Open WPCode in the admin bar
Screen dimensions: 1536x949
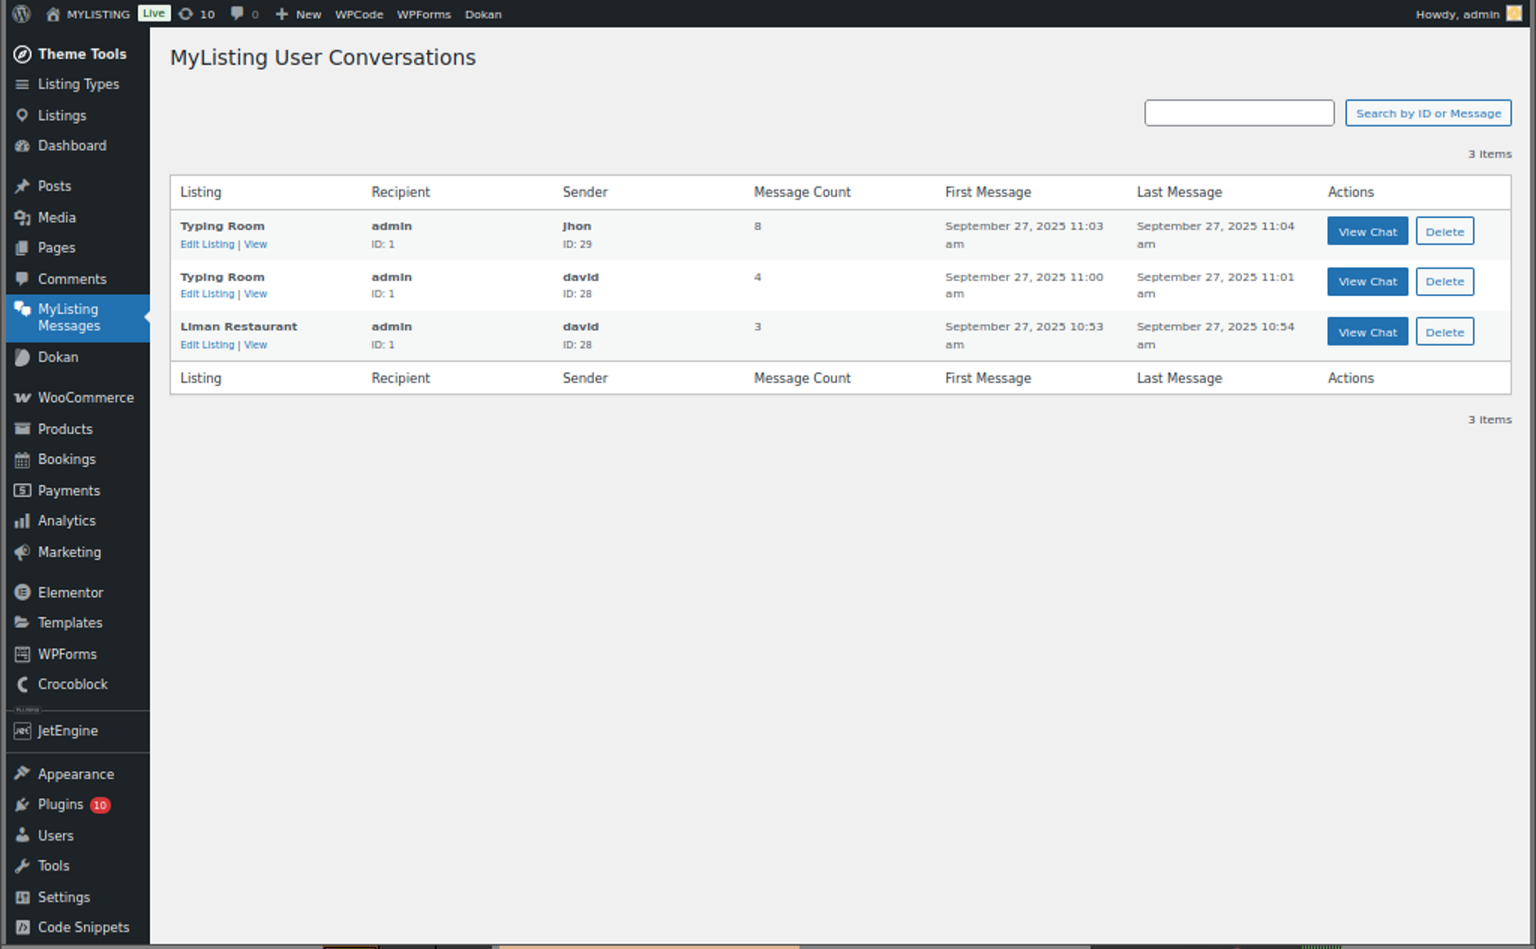pos(359,14)
